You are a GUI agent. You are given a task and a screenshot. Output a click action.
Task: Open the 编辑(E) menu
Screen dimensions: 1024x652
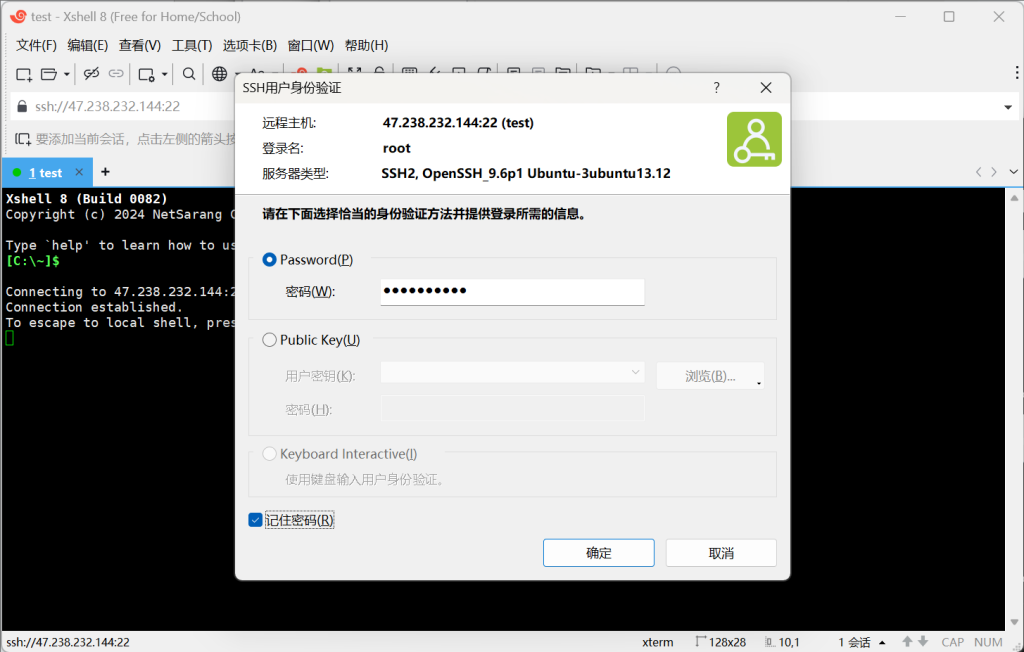pos(88,45)
